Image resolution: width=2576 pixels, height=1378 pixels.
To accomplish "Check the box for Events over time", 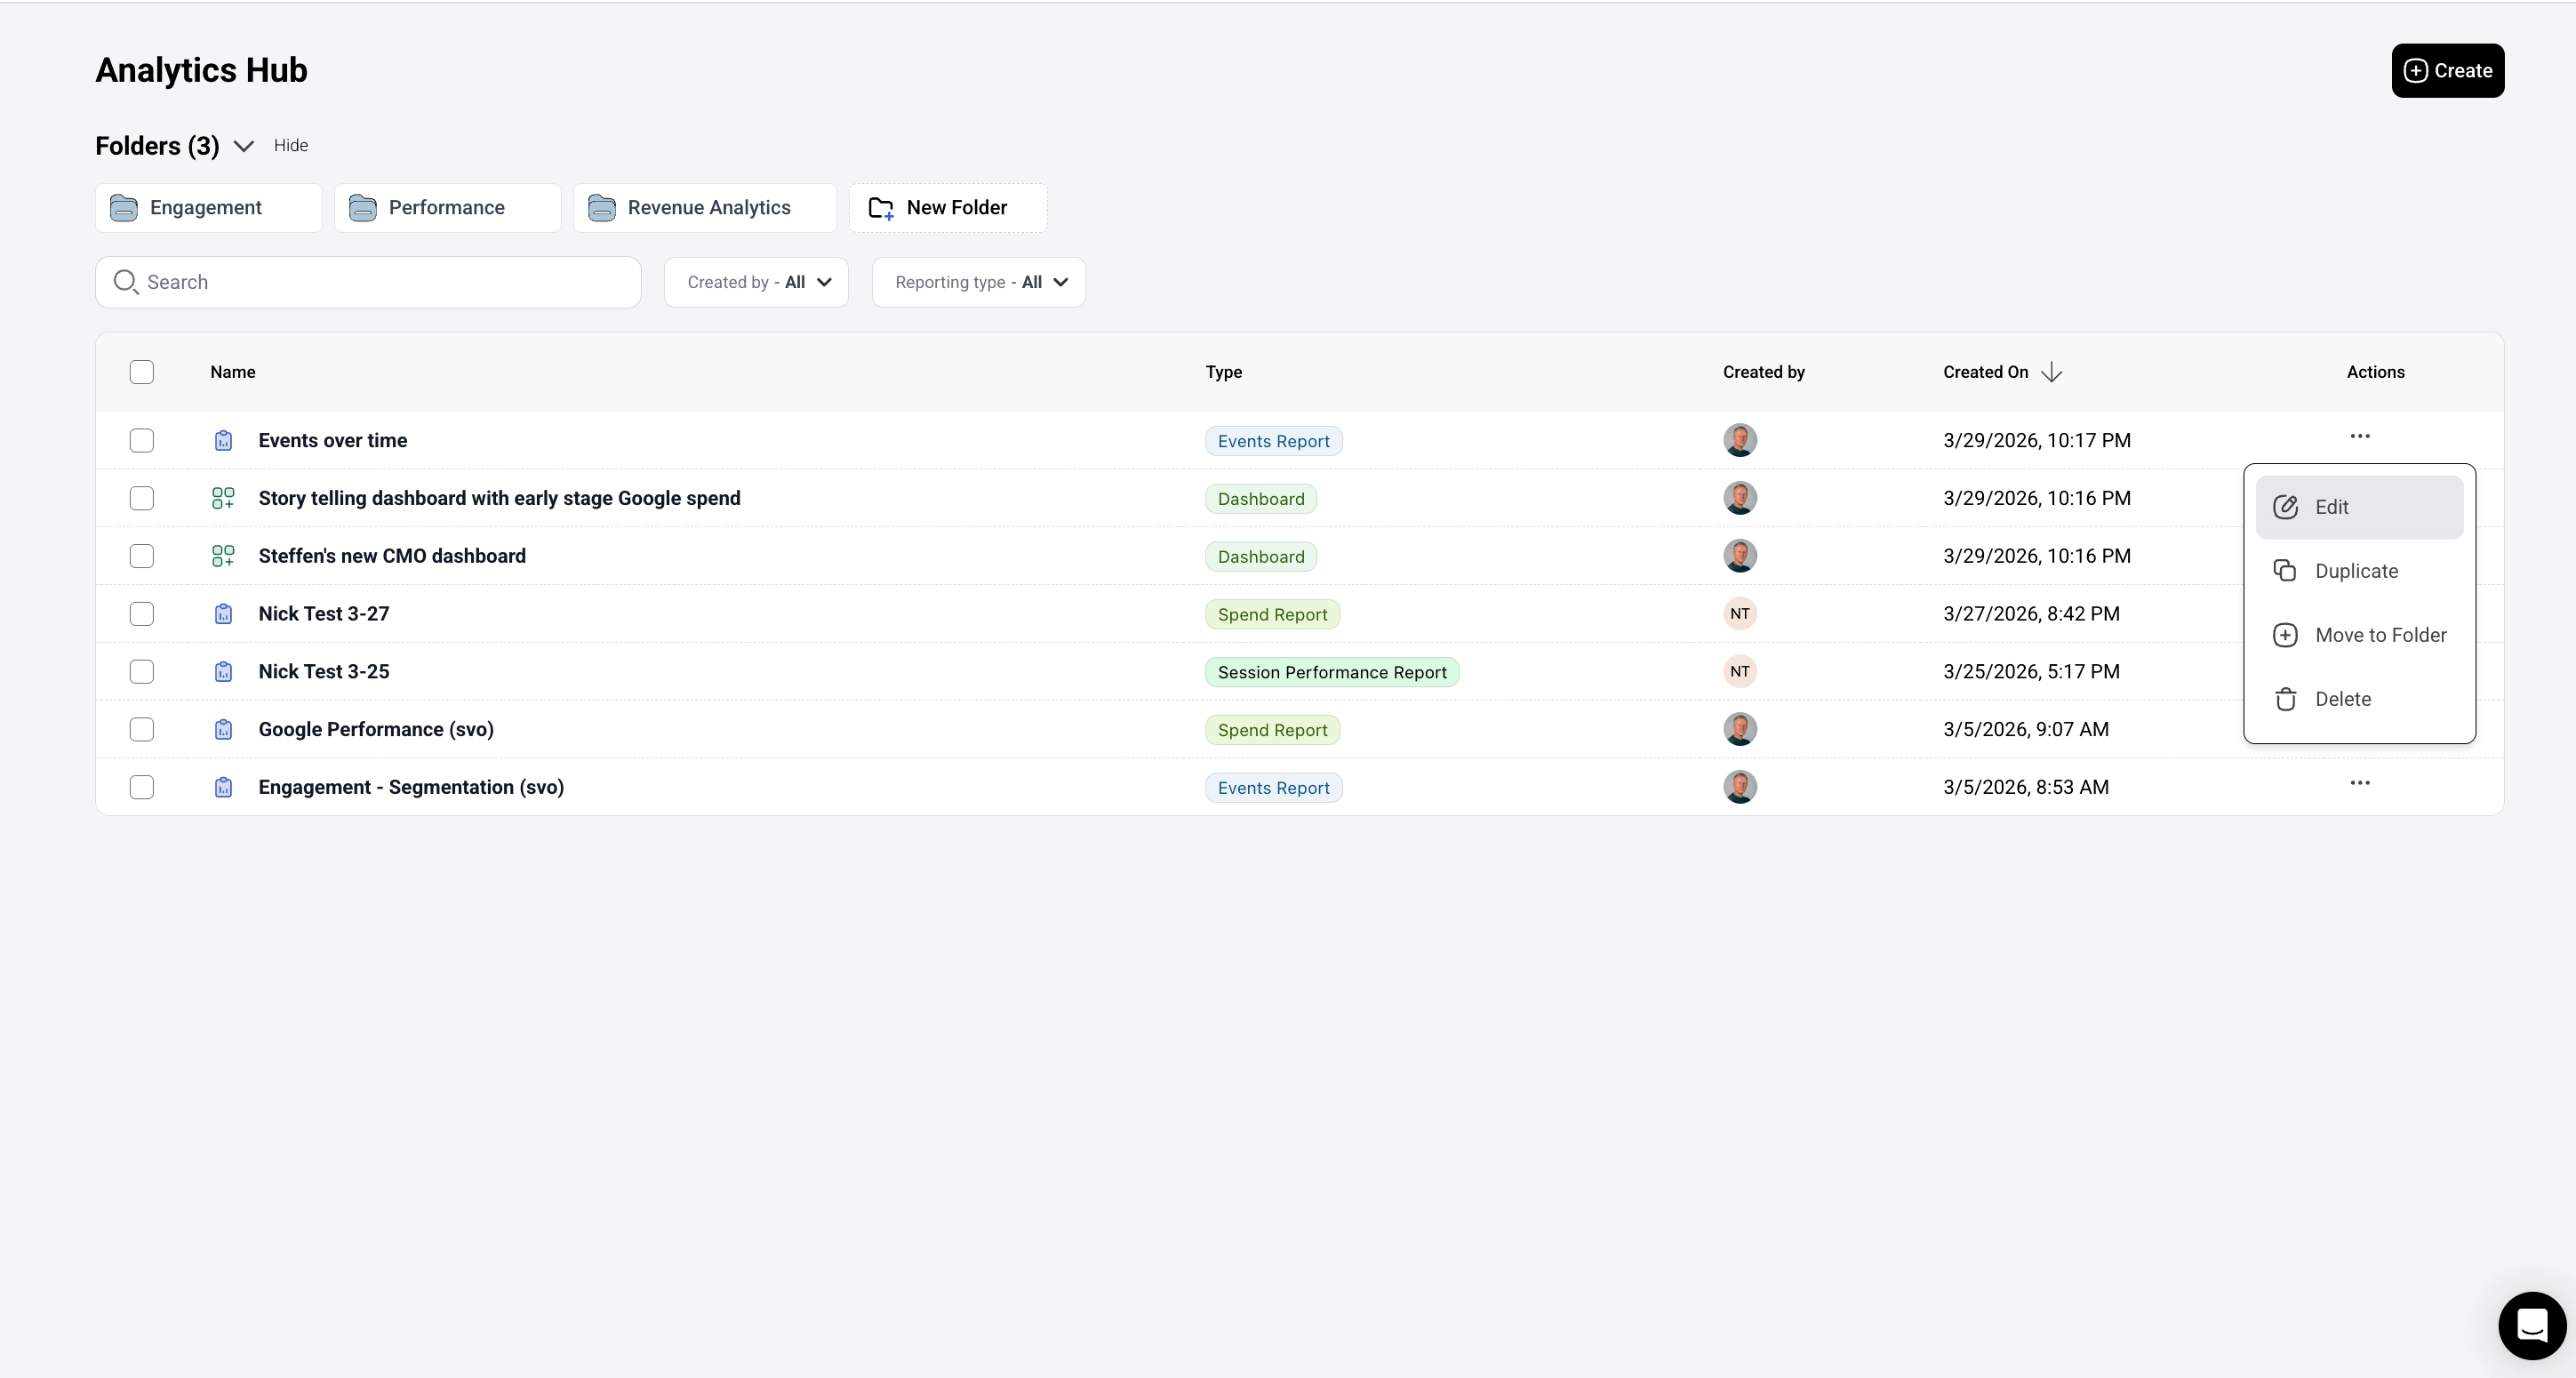I will coord(142,441).
